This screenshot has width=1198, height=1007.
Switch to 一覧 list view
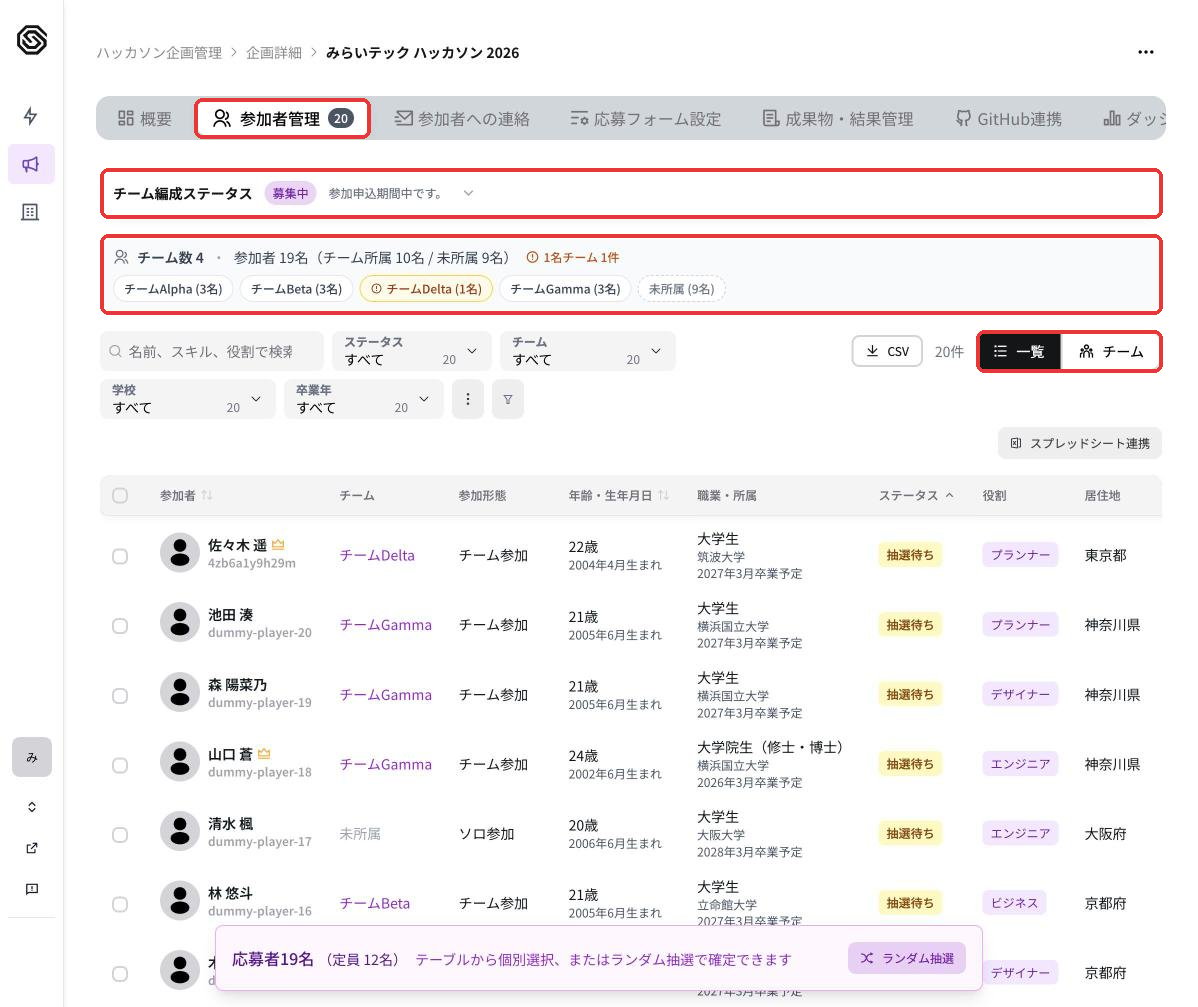(x=1019, y=351)
